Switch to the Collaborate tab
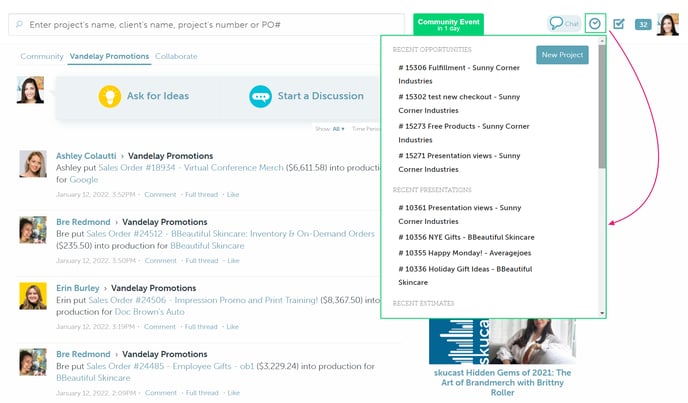The width and height of the screenshot is (688, 403). pos(176,56)
